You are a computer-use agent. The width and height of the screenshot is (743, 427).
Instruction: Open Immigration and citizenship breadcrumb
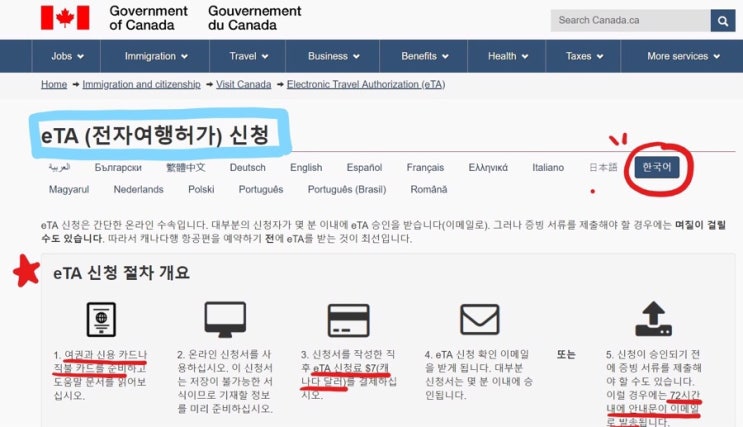141,84
